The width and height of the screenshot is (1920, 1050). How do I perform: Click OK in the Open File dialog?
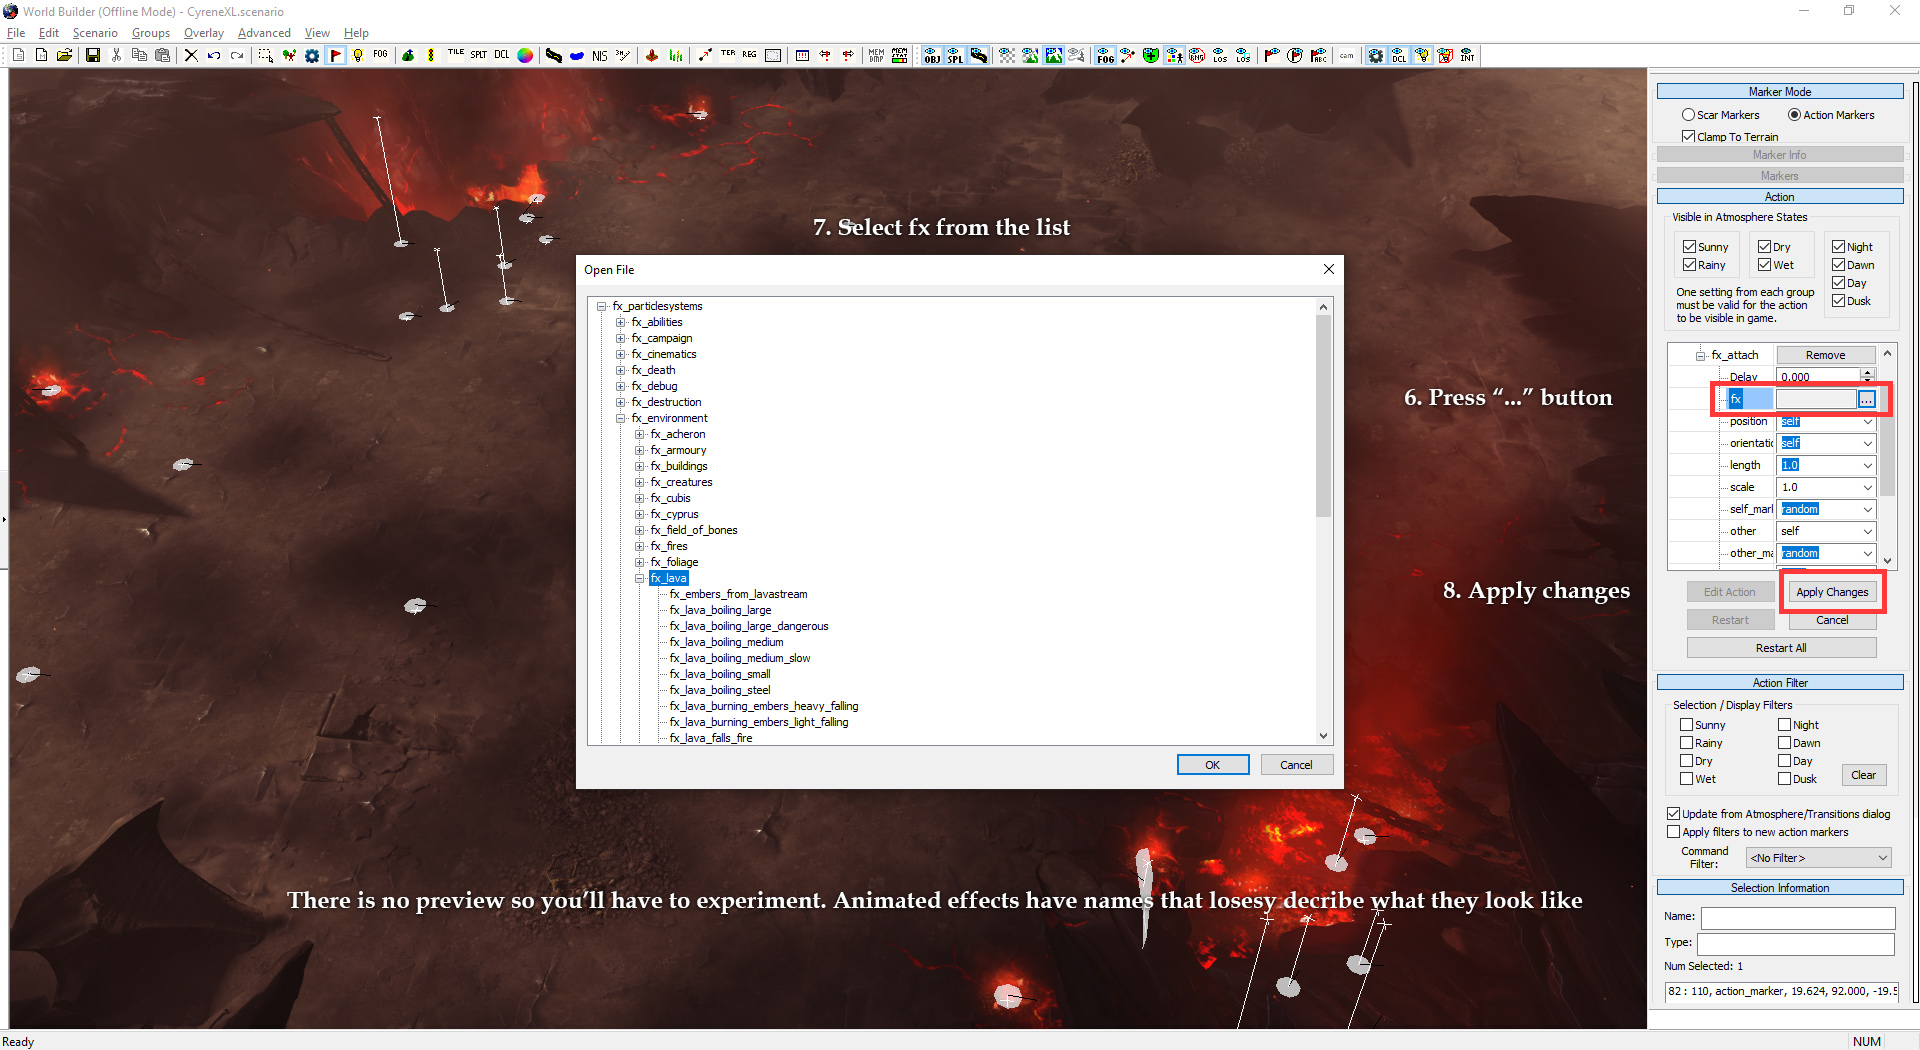point(1213,765)
